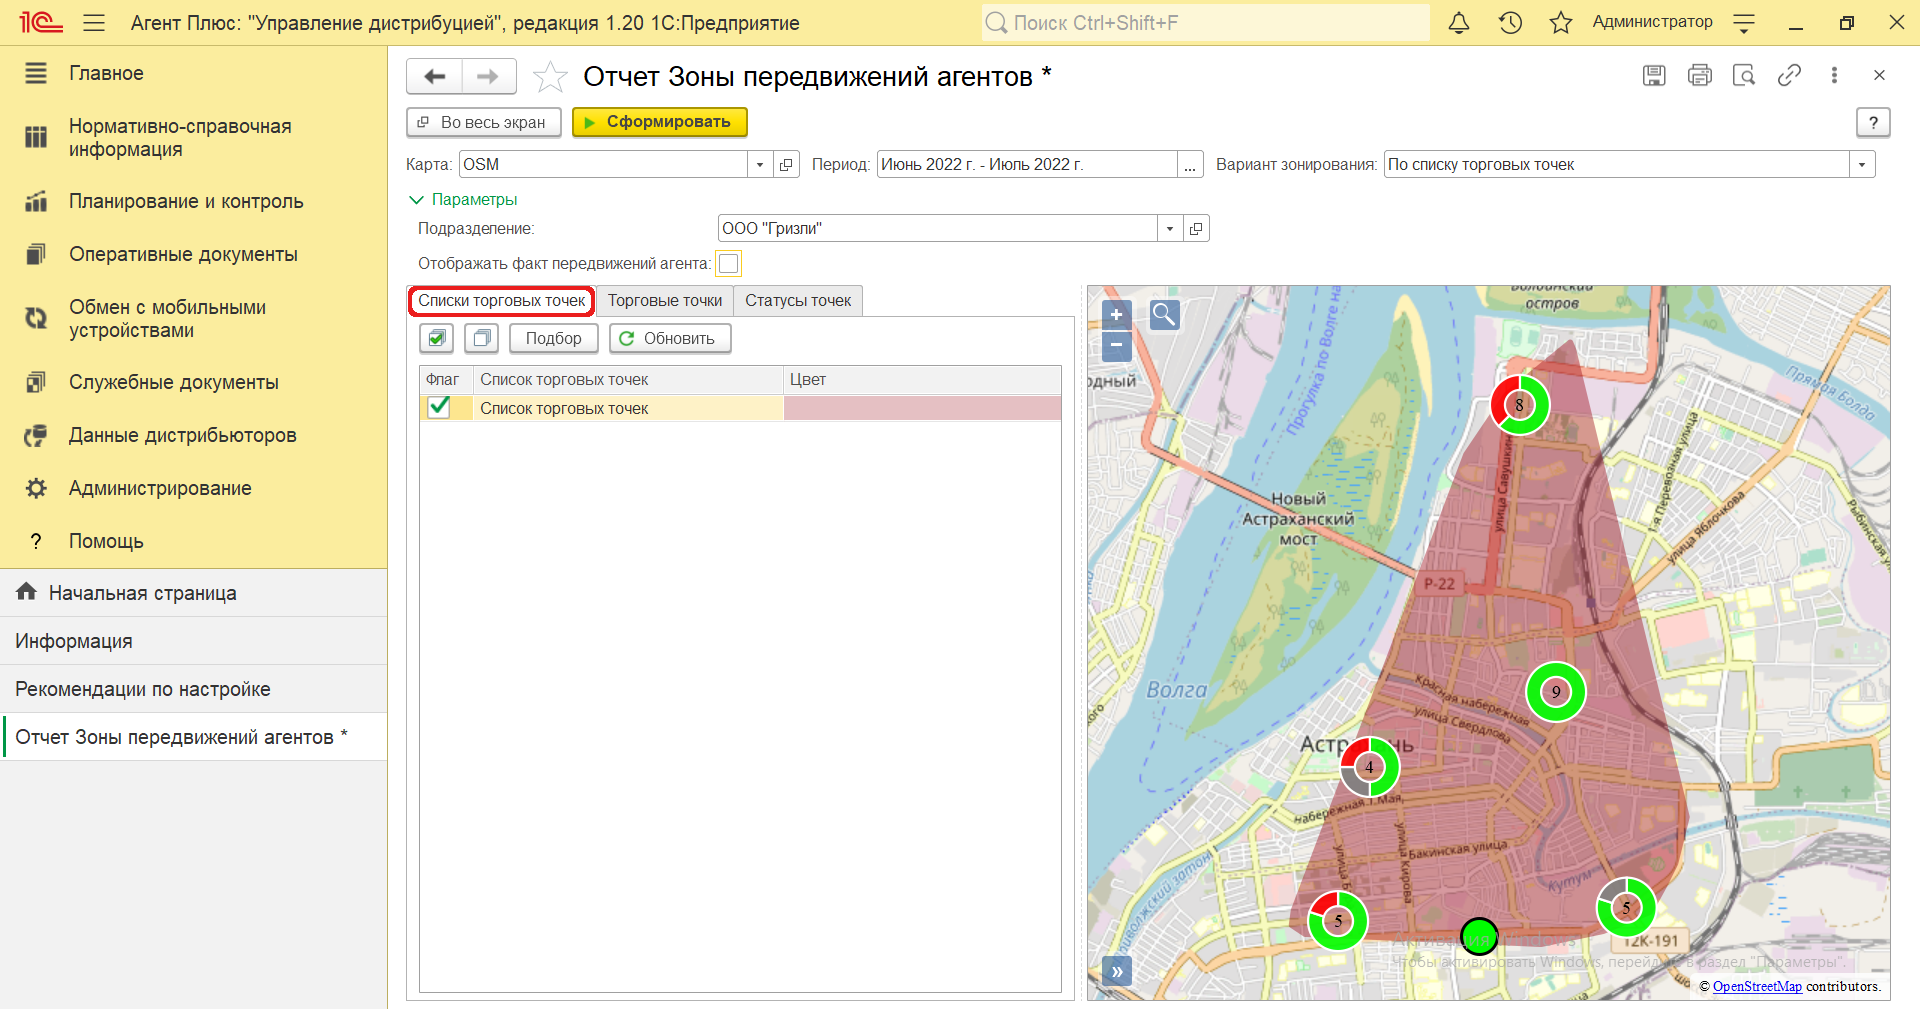Switch to Статусы точек tab

[798, 301]
